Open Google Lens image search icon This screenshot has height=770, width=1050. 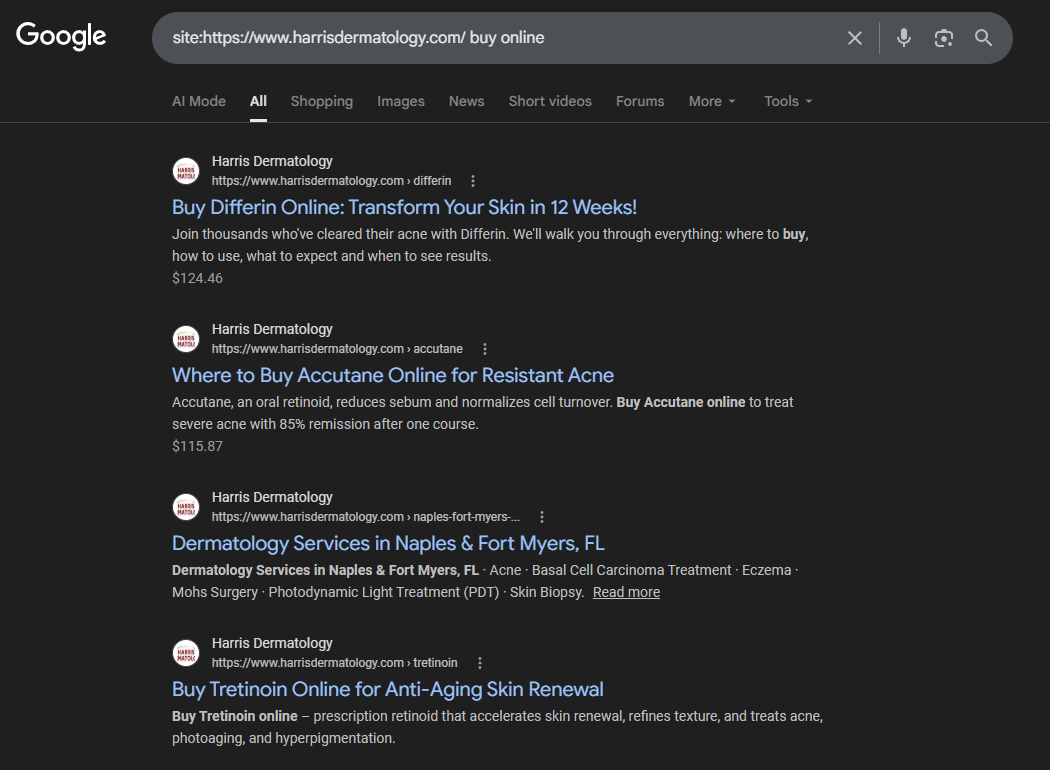tap(943, 38)
